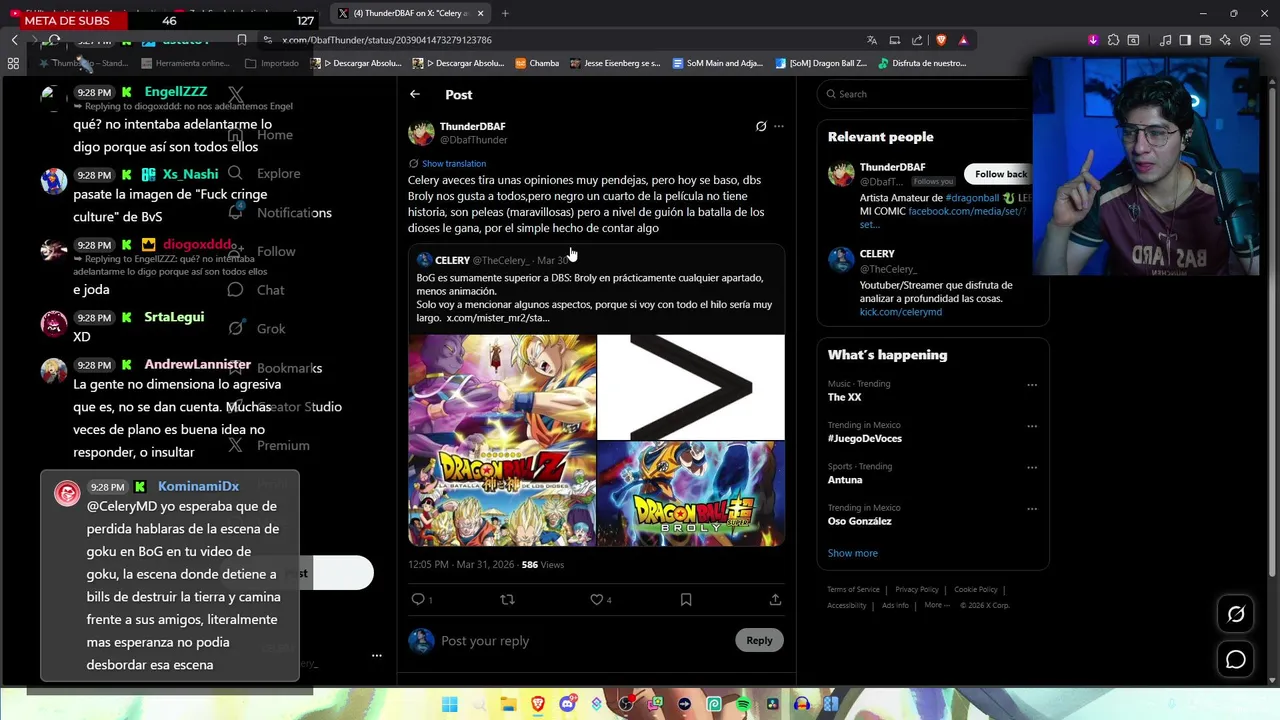Open the new tab plus button
The height and width of the screenshot is (720, 1280).
point(505,13)
